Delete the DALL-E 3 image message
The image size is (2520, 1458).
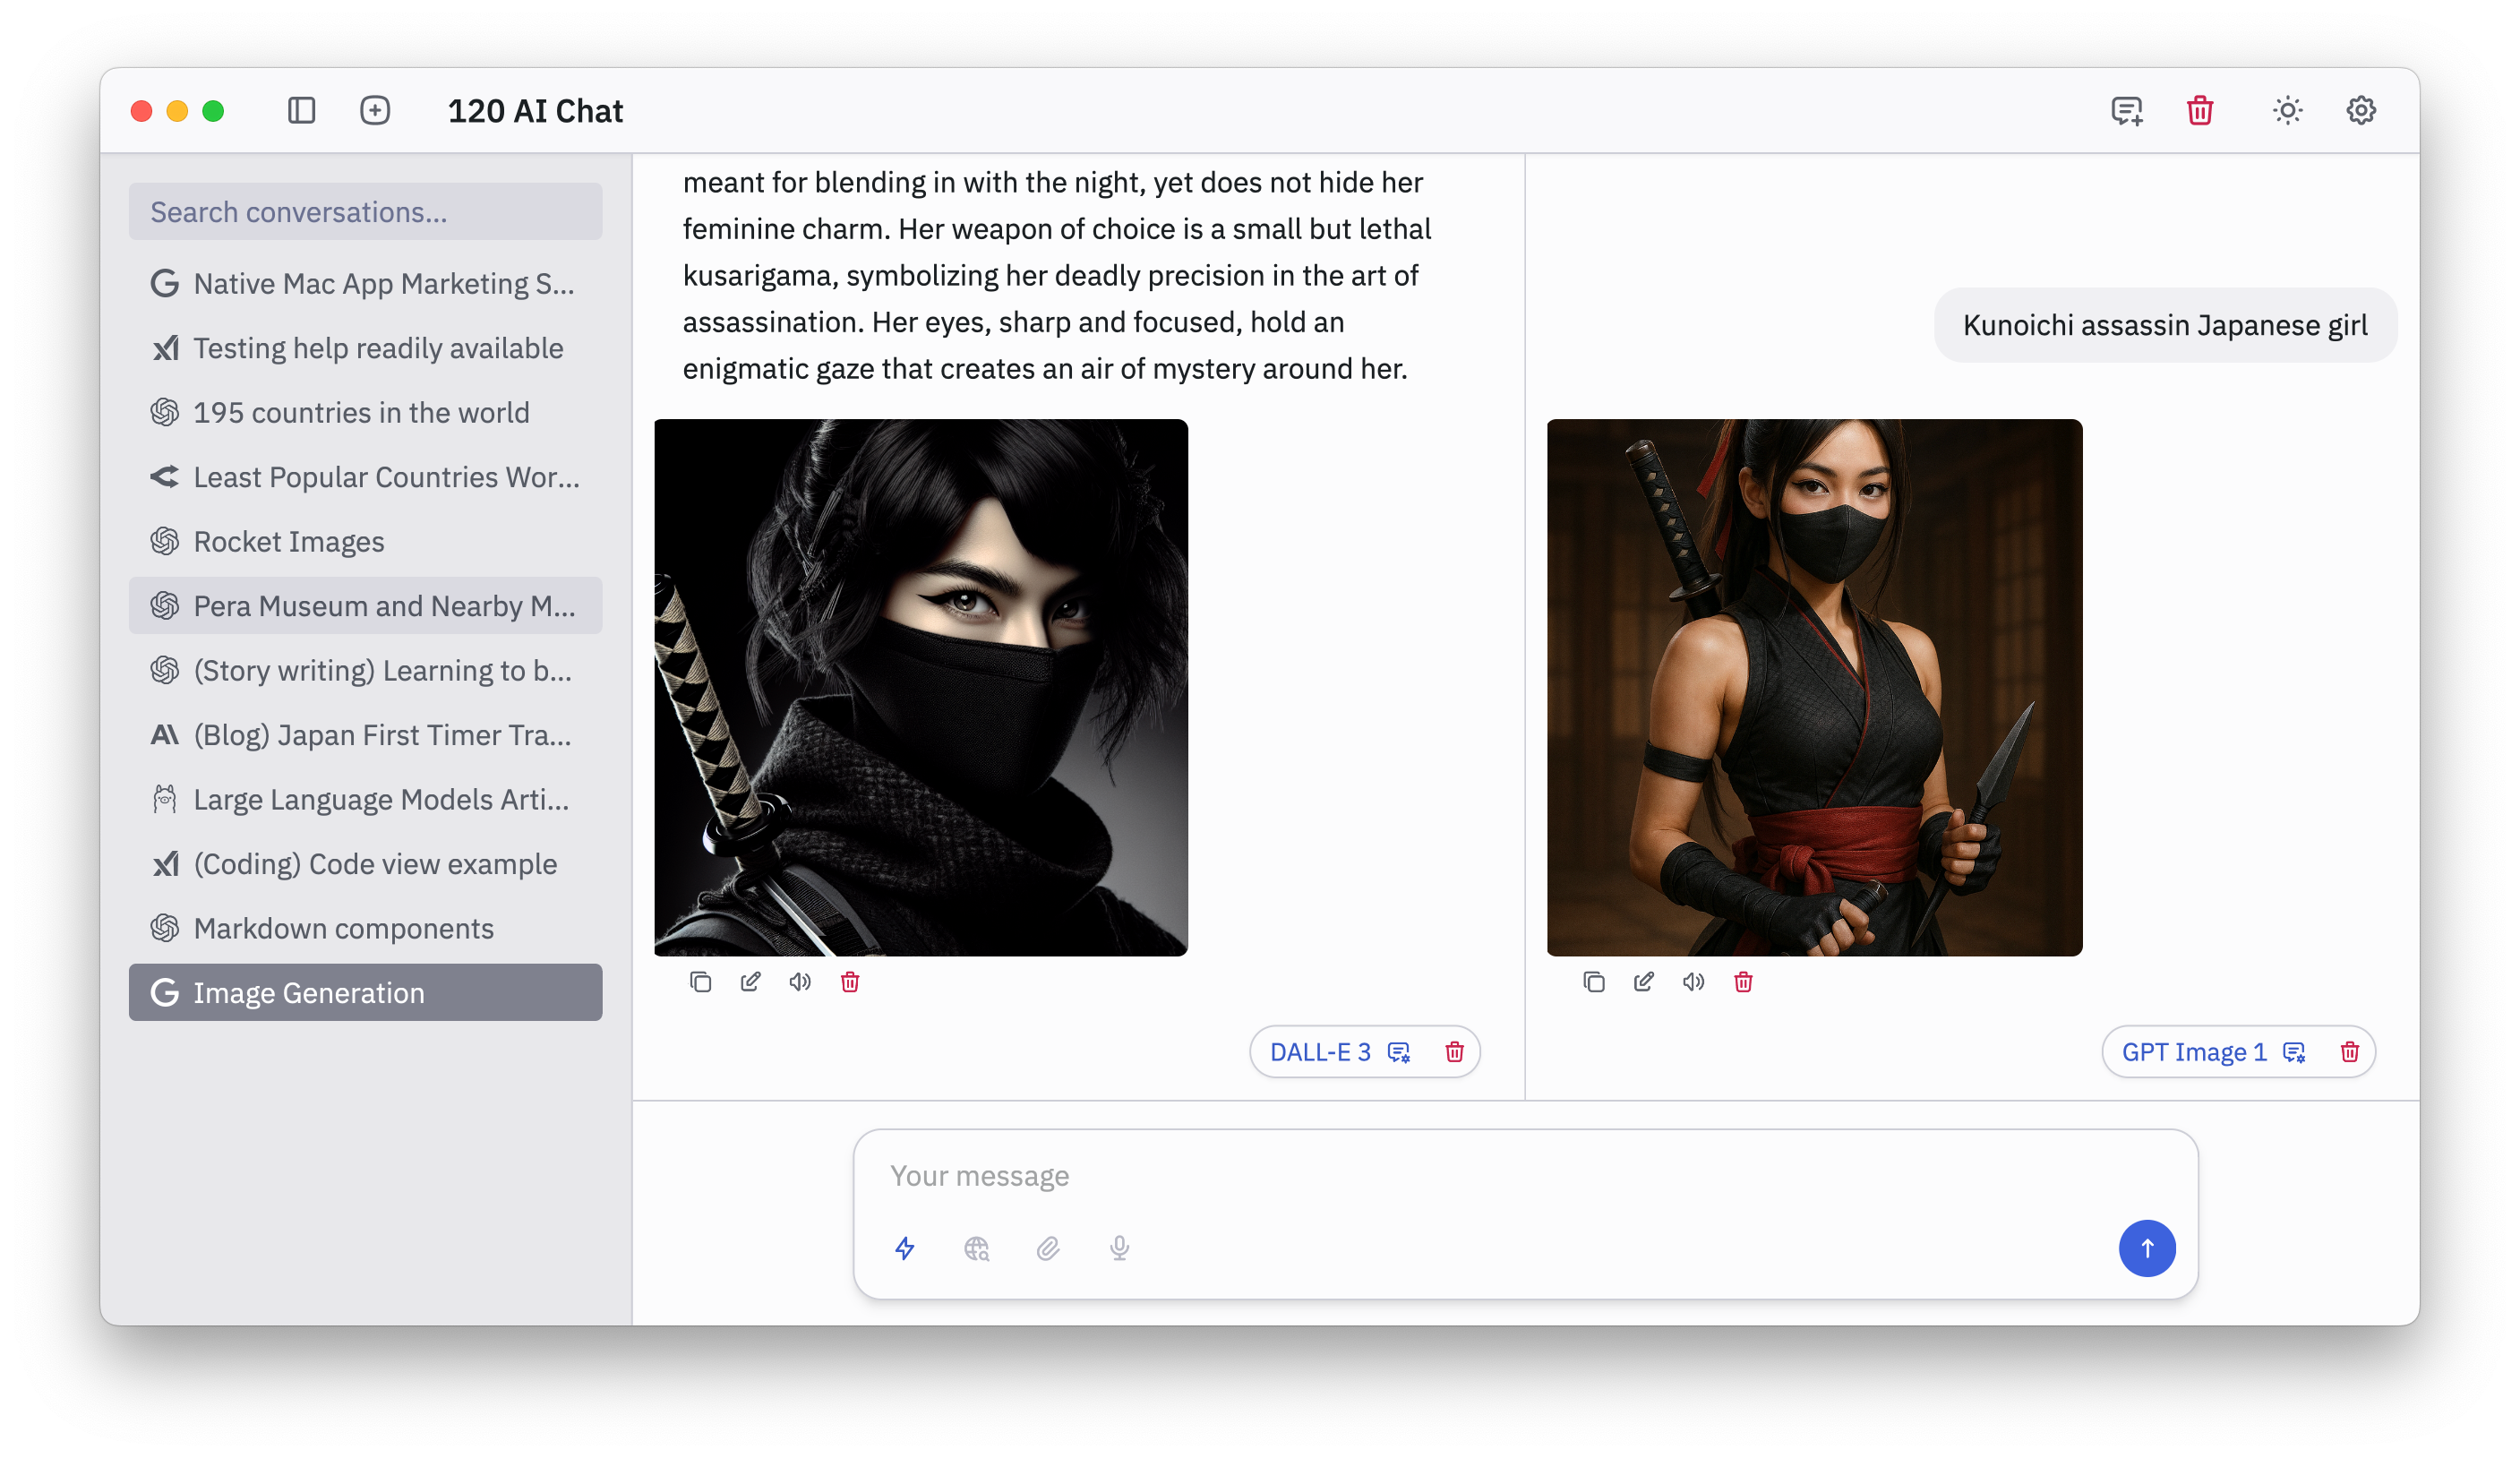click(850, 982)
